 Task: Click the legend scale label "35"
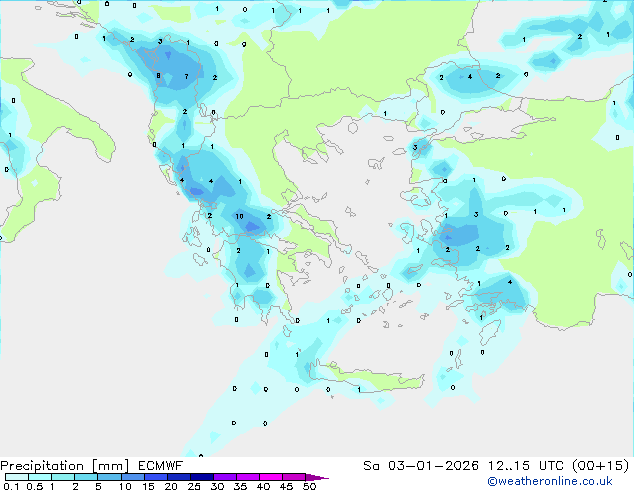(x=240, y=486)
